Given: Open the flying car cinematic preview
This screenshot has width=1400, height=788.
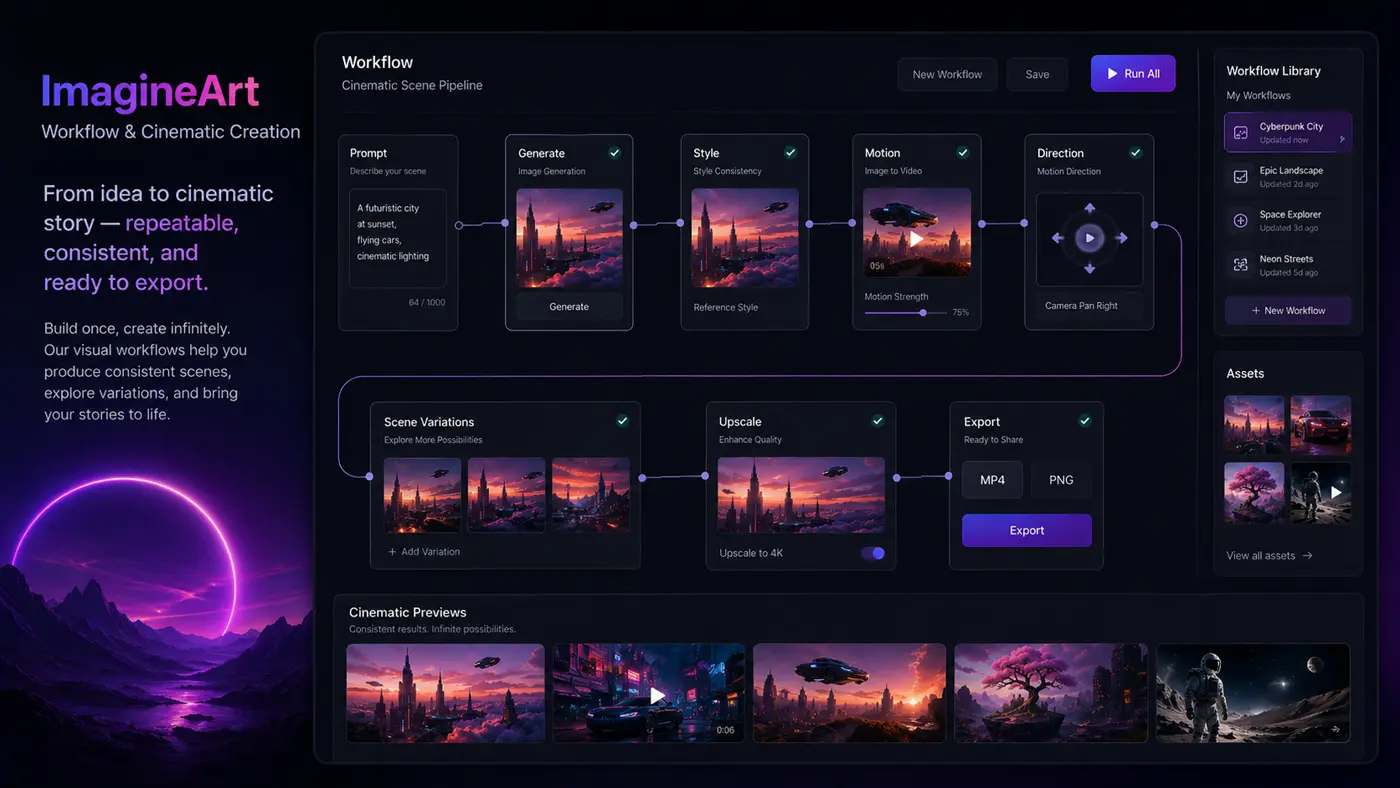Looking at the screenshot, I should coord(850,693).
